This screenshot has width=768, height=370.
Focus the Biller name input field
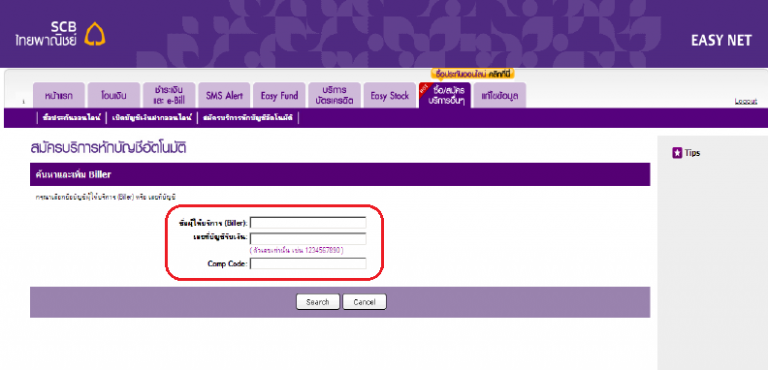[x=308, y=222]
